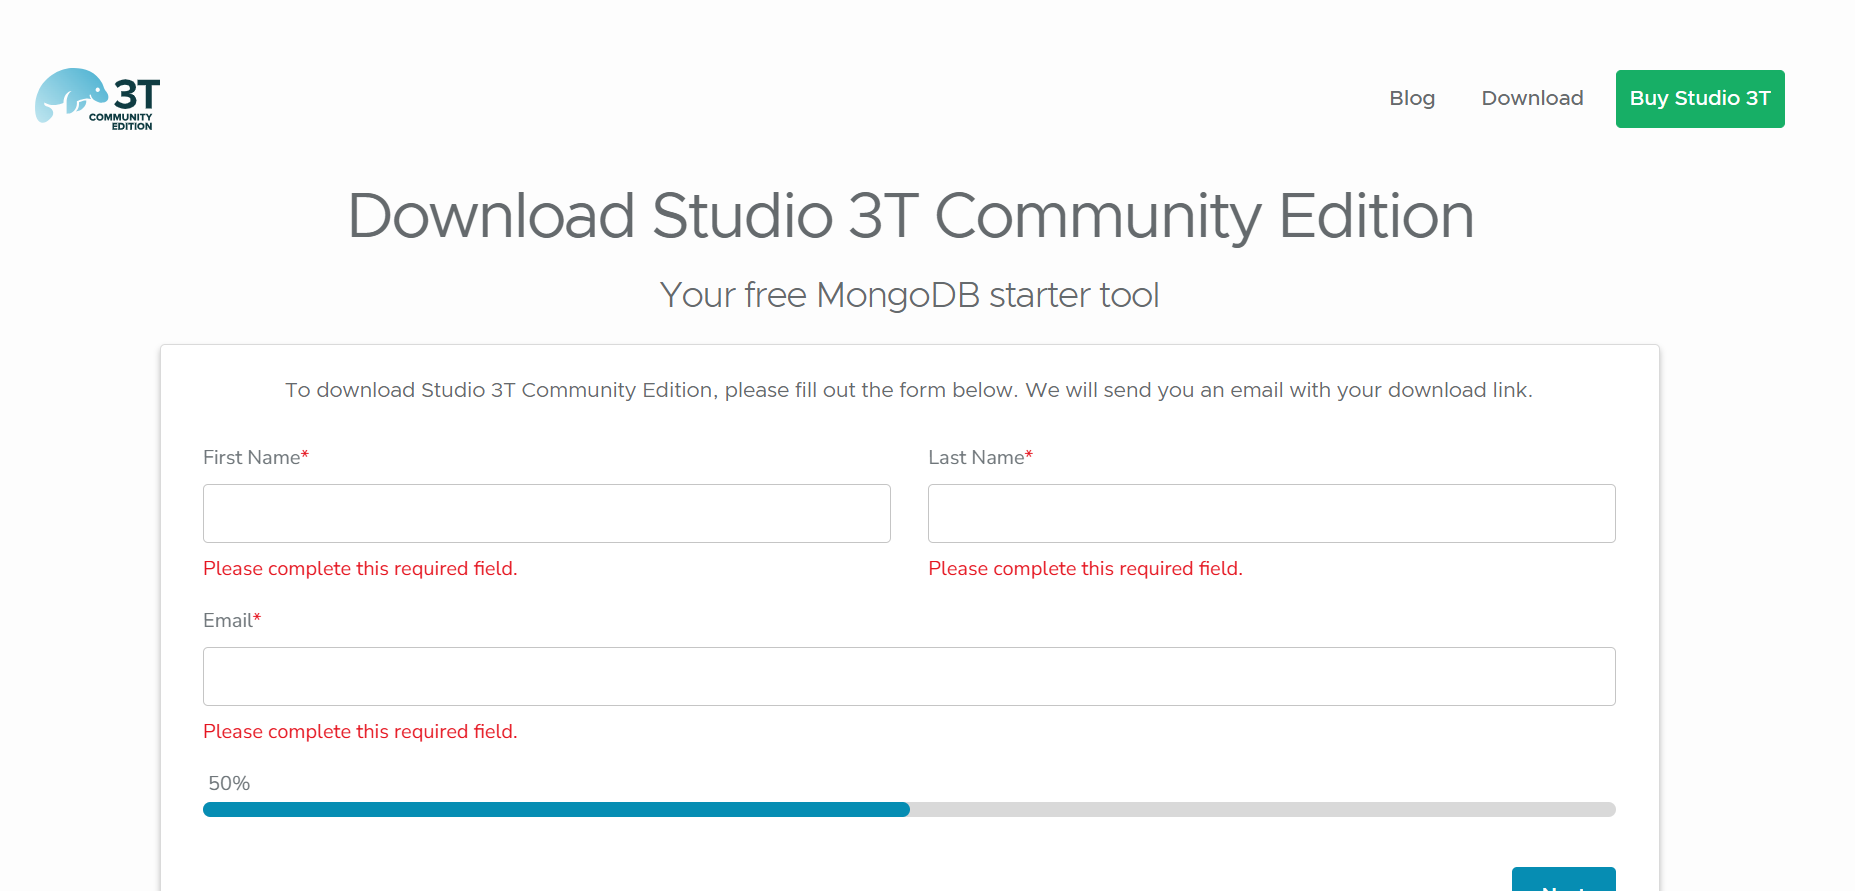Click the First Name label
The height and width of the screenshot is (891, 1855).
256,457
